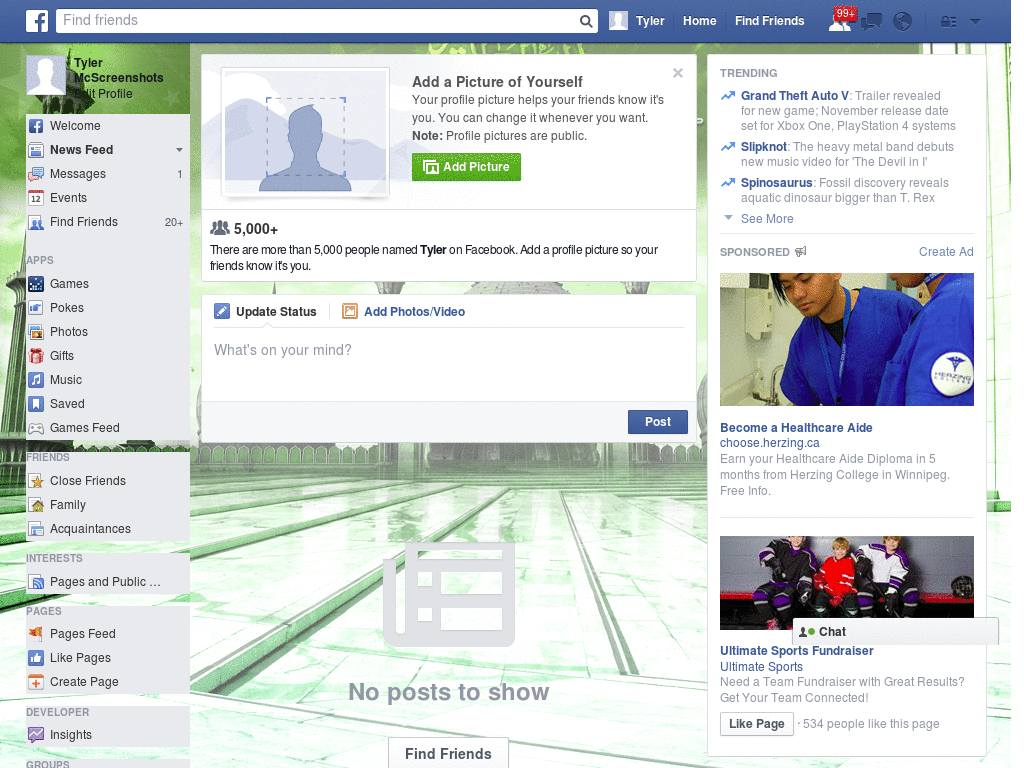
Task: Open the Games Feed controller icon
Action: tap(36, 428)
